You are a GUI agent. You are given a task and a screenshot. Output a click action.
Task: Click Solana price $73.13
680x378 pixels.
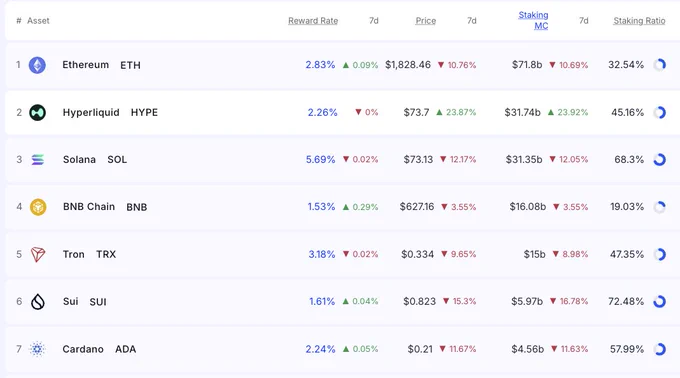coord(418,160)
